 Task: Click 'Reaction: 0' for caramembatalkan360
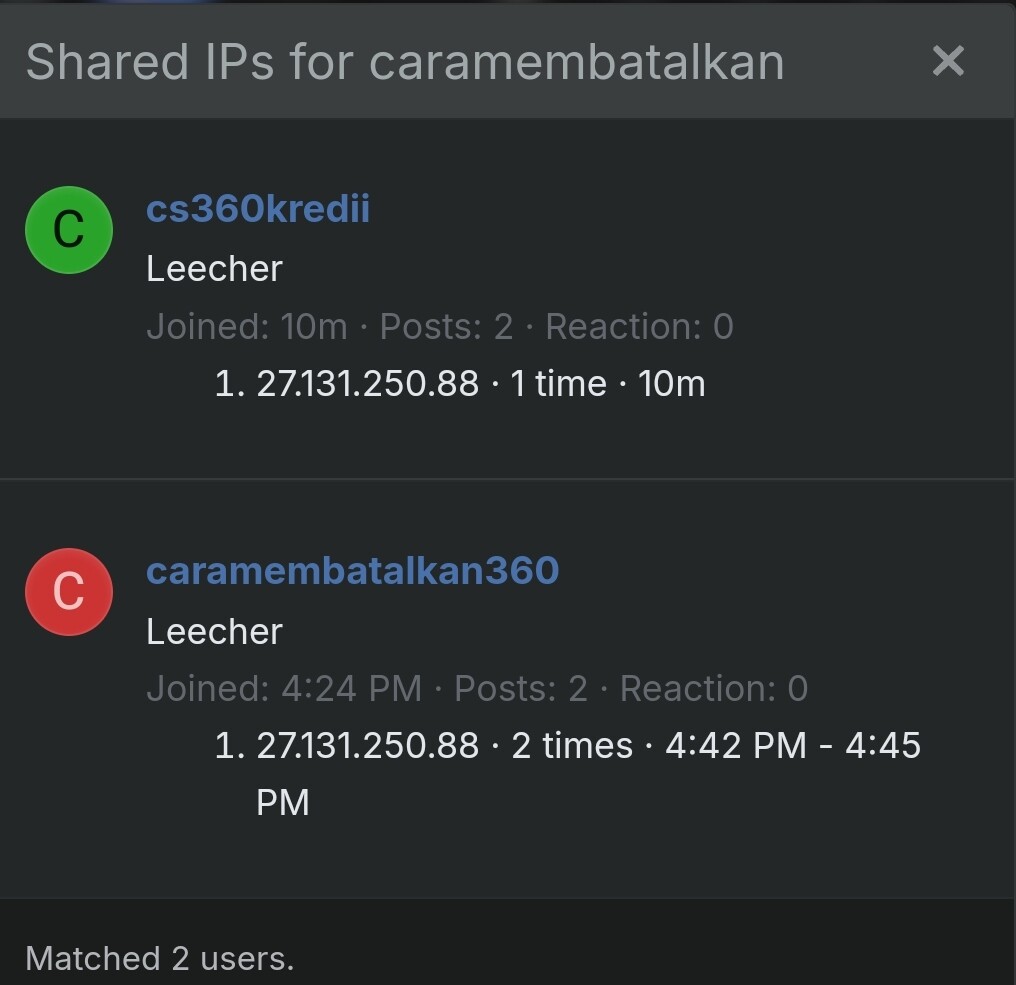pos(713,688)
